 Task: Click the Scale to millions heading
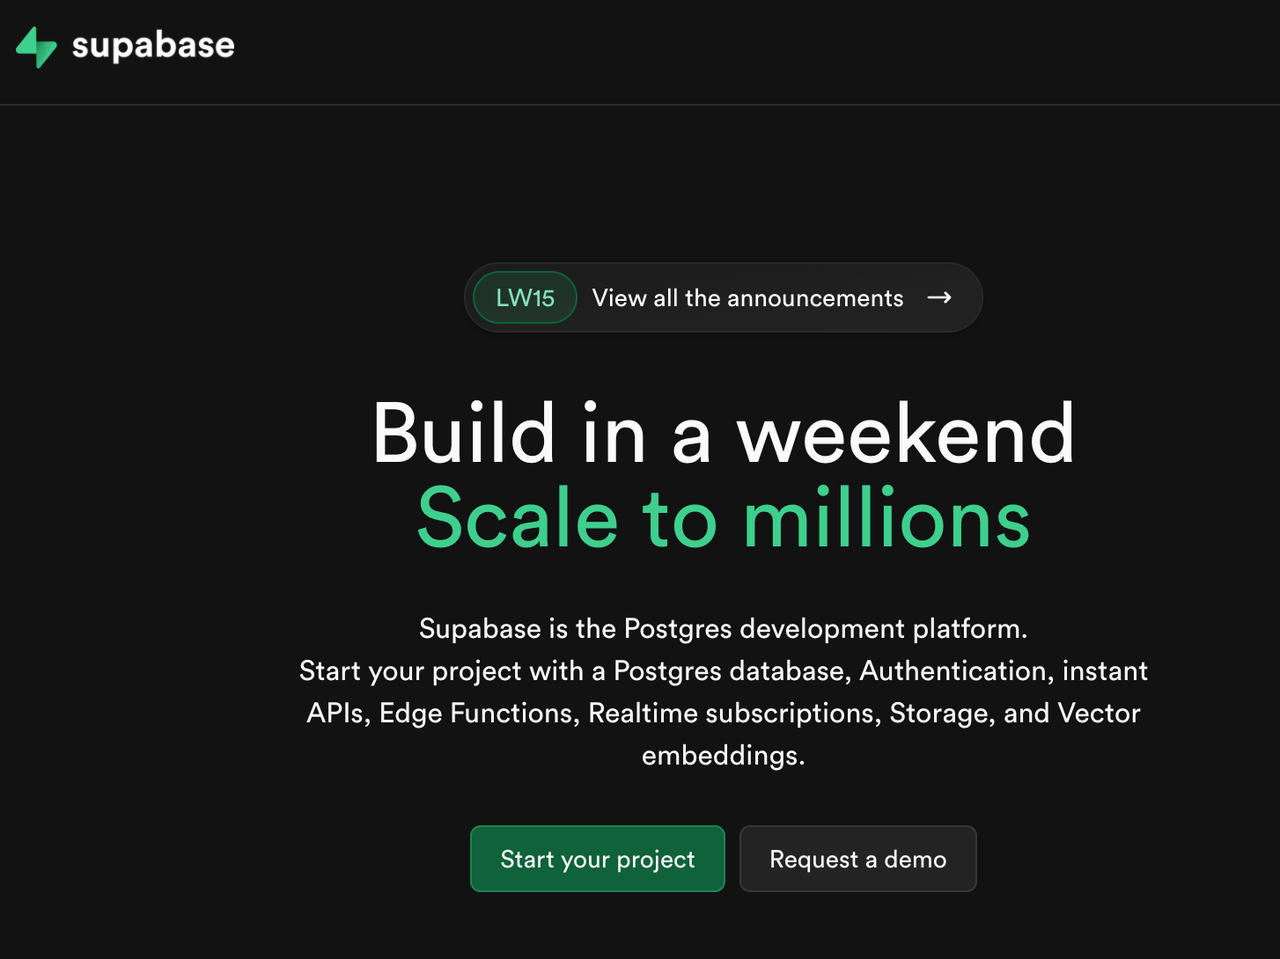723,518
